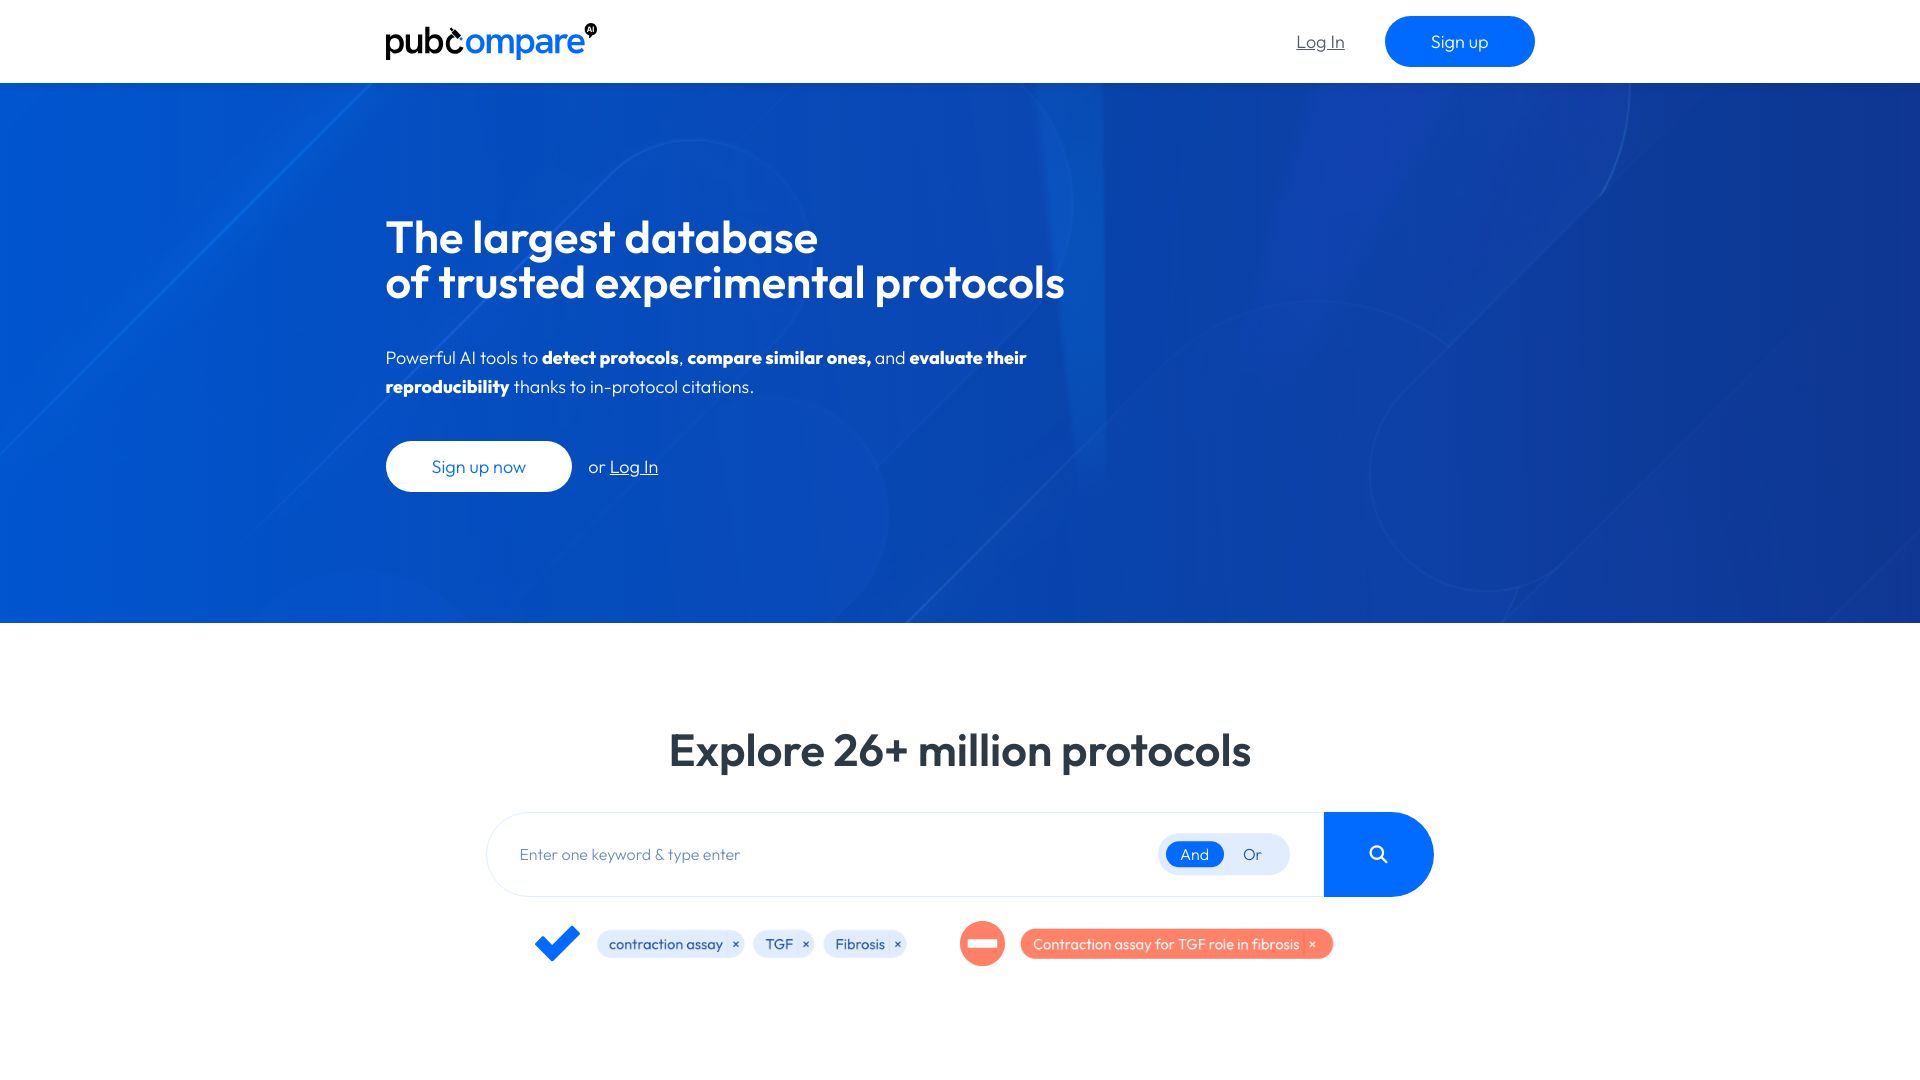
Task: Remove the 'Fibrosis' keyword tag
Action: point(898,943)
